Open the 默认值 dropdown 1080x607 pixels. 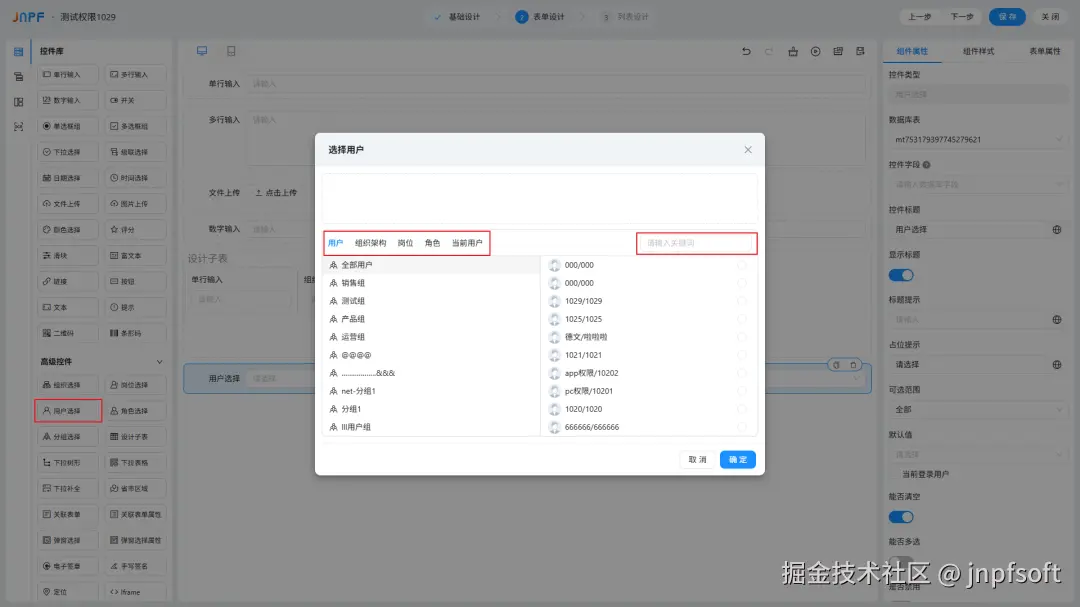[977, 453]
